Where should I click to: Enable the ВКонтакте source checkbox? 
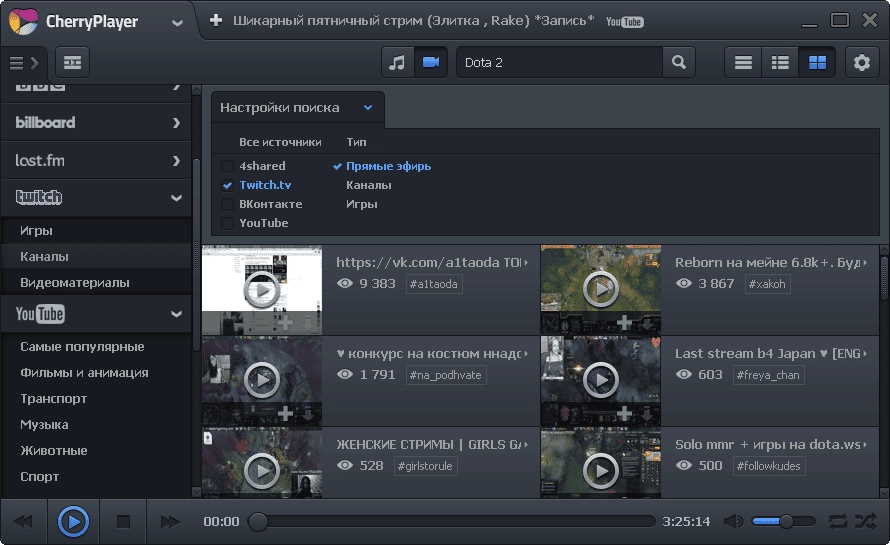click(x=227, y=204)
